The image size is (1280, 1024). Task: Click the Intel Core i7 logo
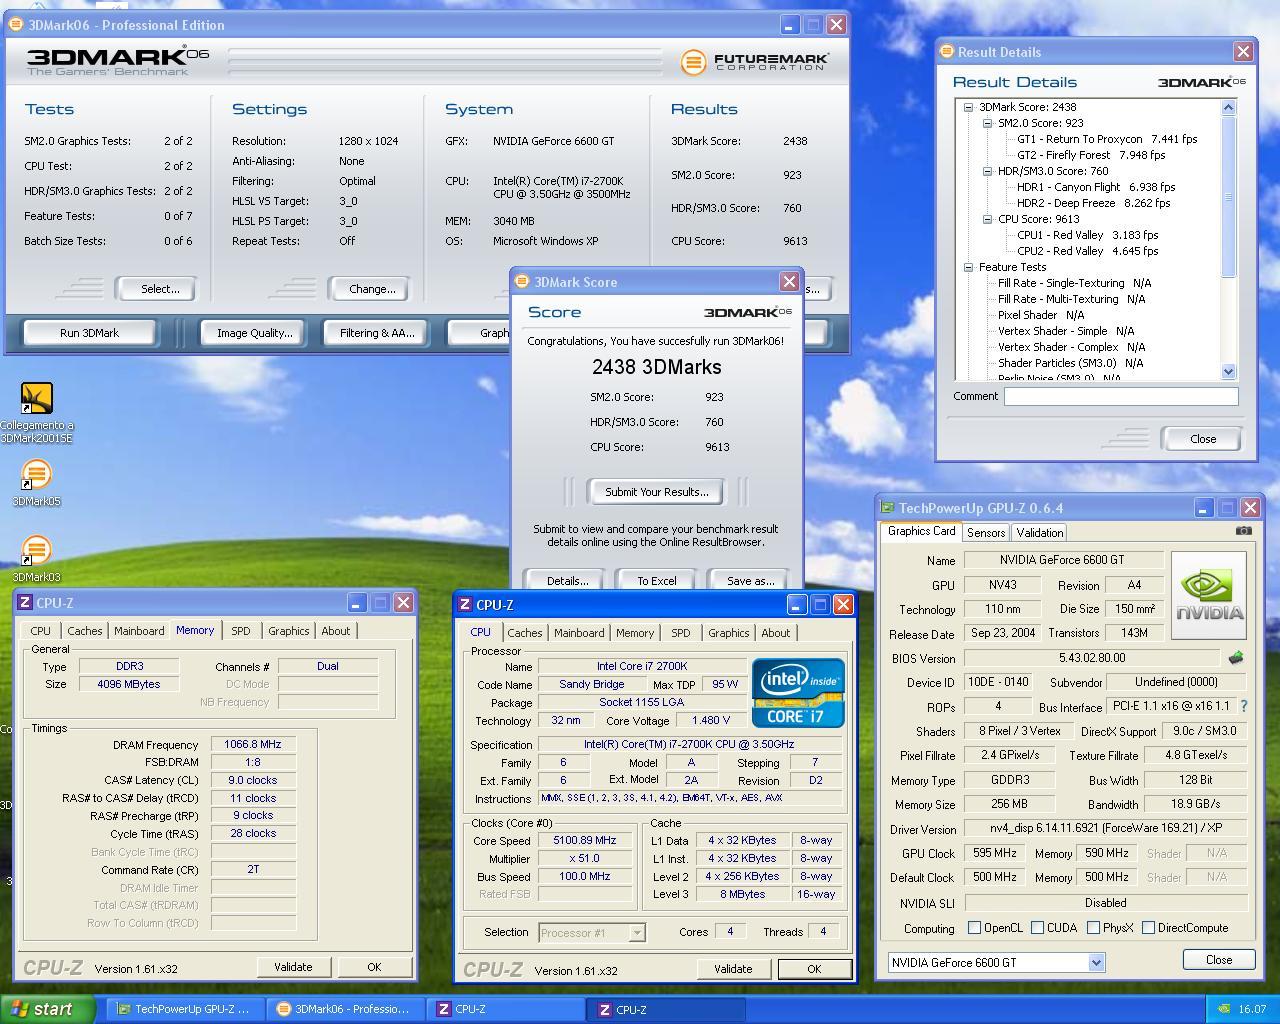pos(798,692)
